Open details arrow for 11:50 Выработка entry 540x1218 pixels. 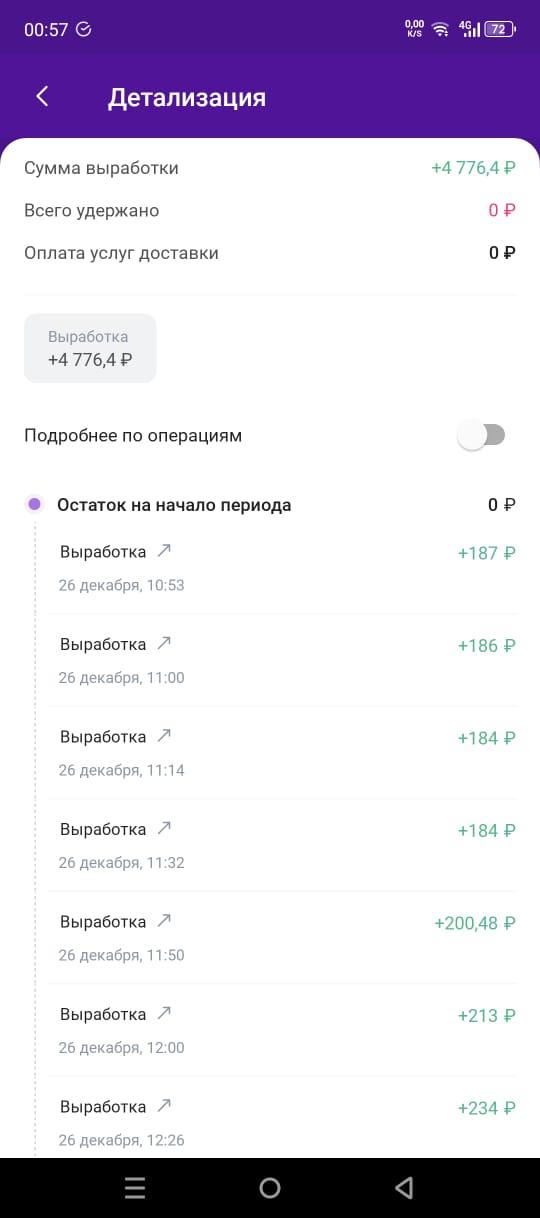tap(165, 920)
